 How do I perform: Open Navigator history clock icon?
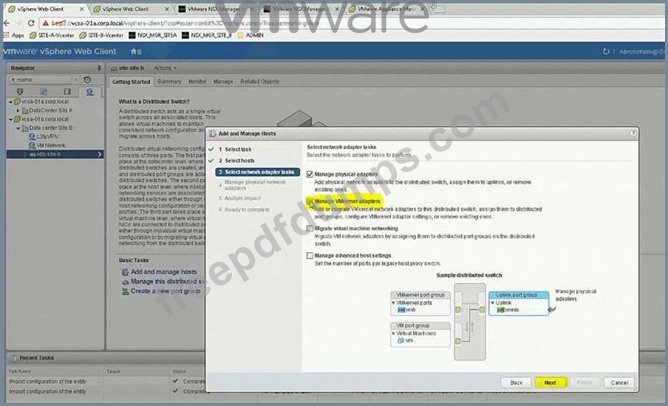pos(87,80)
